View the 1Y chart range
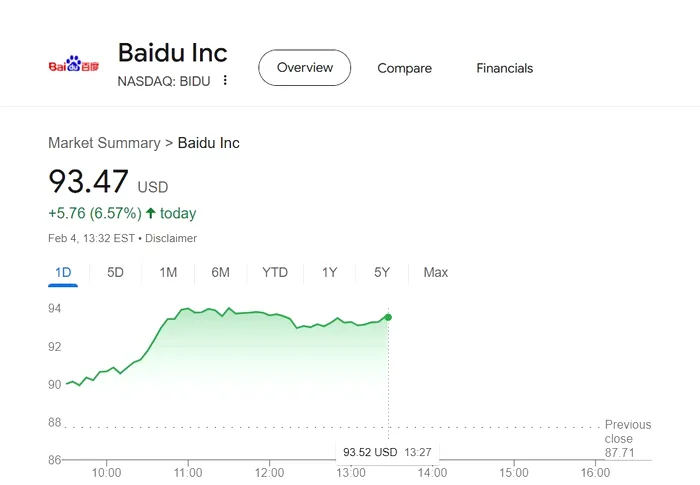Screen dimensions: 700x485 point(329,272)
